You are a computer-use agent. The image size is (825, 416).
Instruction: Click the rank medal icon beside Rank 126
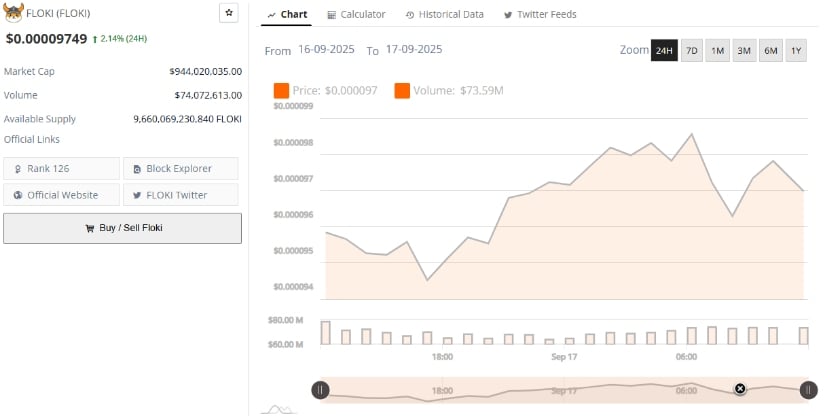pos(18,169)
